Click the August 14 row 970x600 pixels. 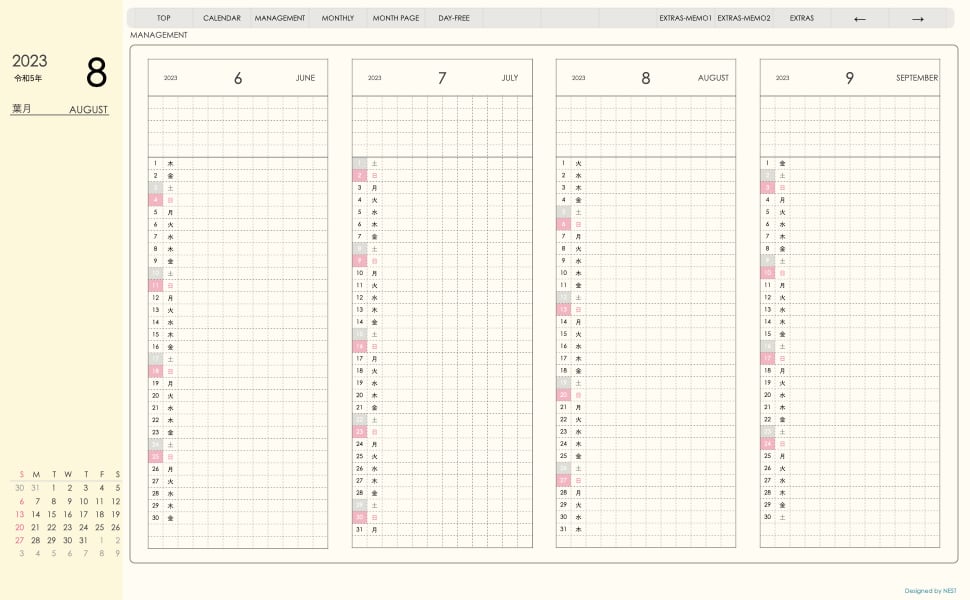point(646,322)
